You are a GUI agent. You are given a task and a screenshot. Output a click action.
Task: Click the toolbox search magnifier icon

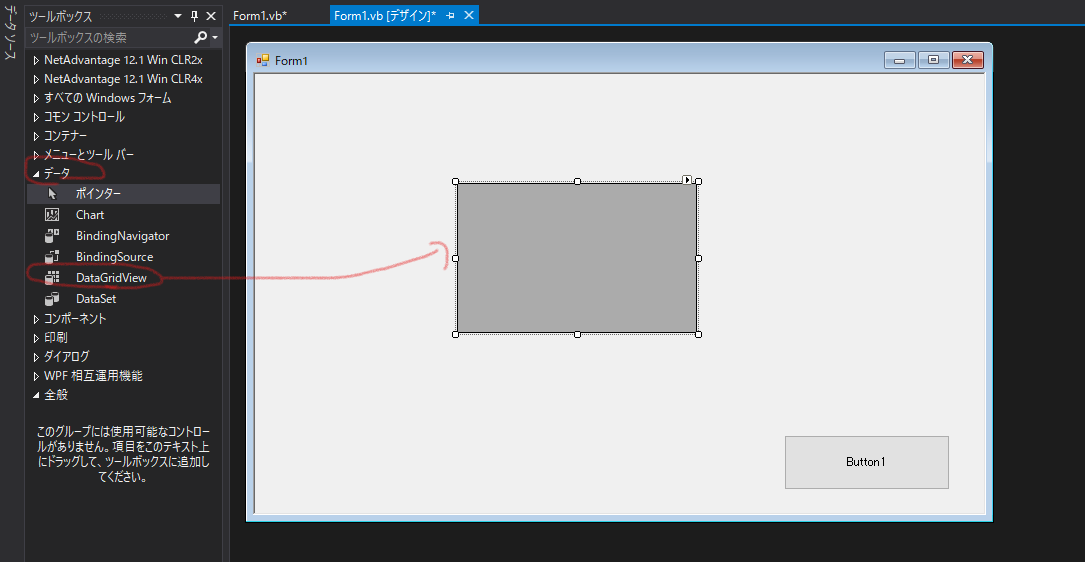(201, 38)
